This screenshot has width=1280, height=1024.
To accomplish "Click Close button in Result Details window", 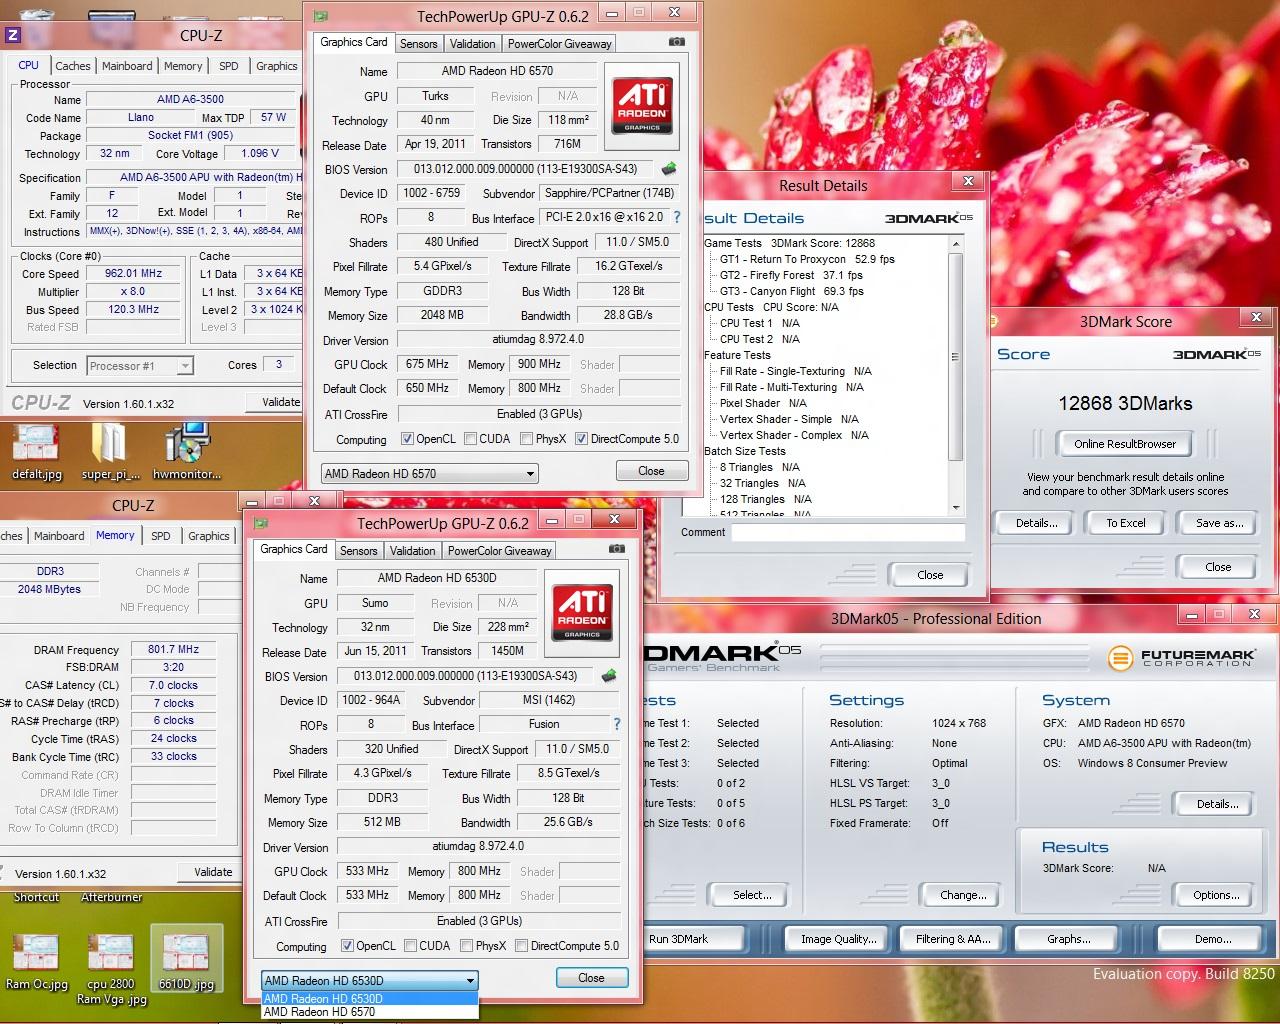I will pyautogui.click(x=929, y=575).
